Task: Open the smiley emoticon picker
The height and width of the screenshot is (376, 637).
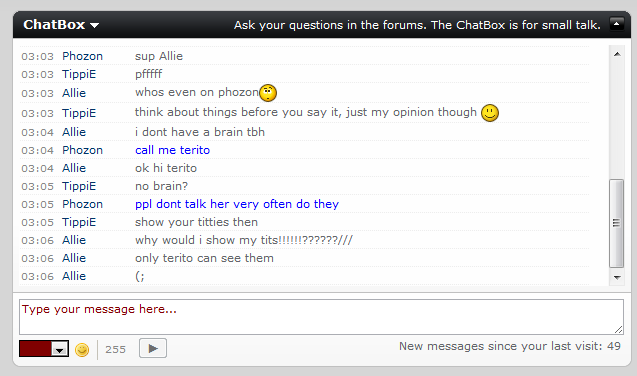Action: [x=82, y=349]
